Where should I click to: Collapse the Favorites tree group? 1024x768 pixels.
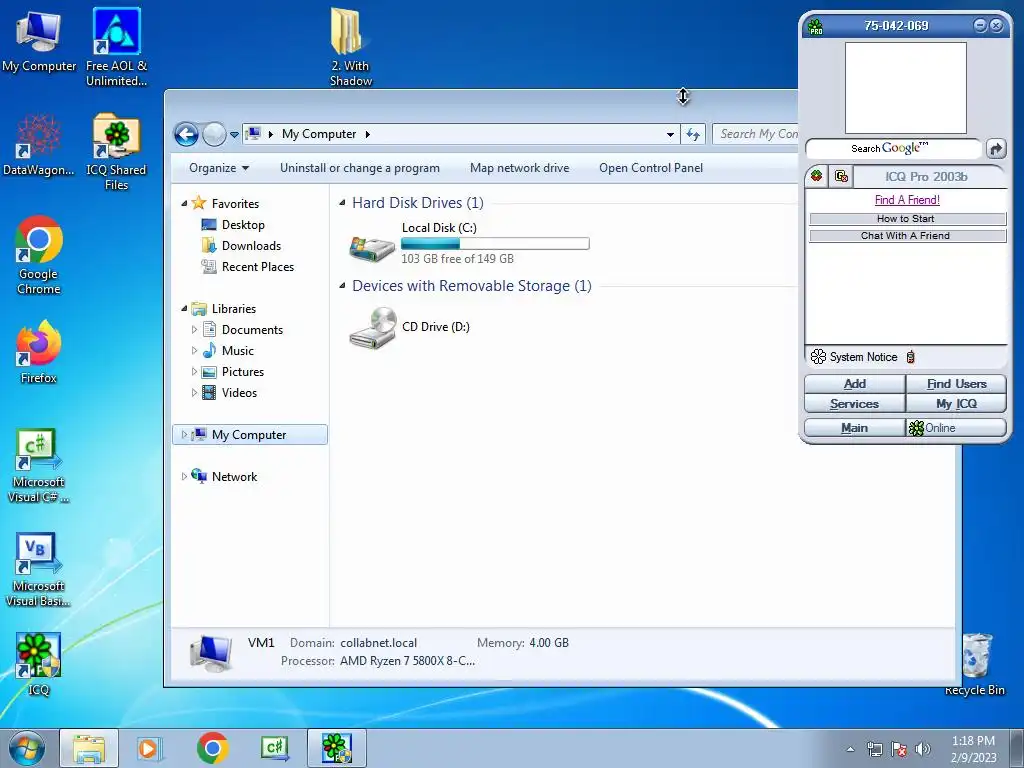184,204
